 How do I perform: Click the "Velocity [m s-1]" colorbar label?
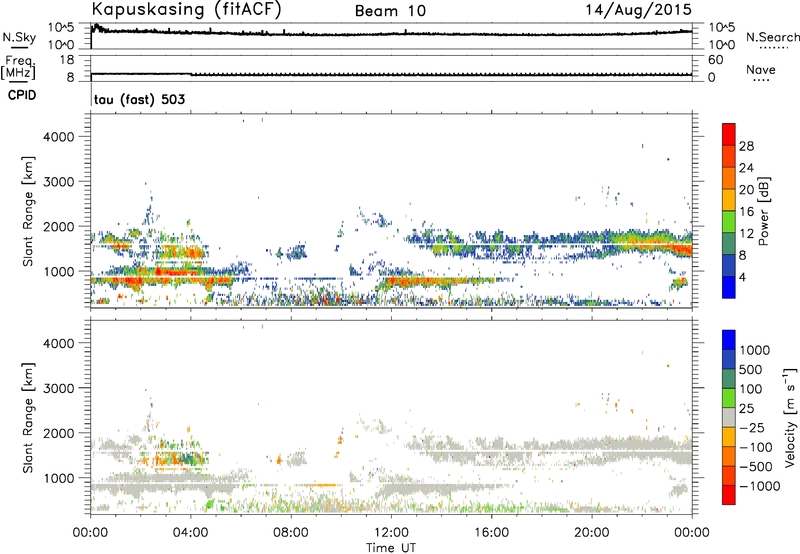point(790,417)
